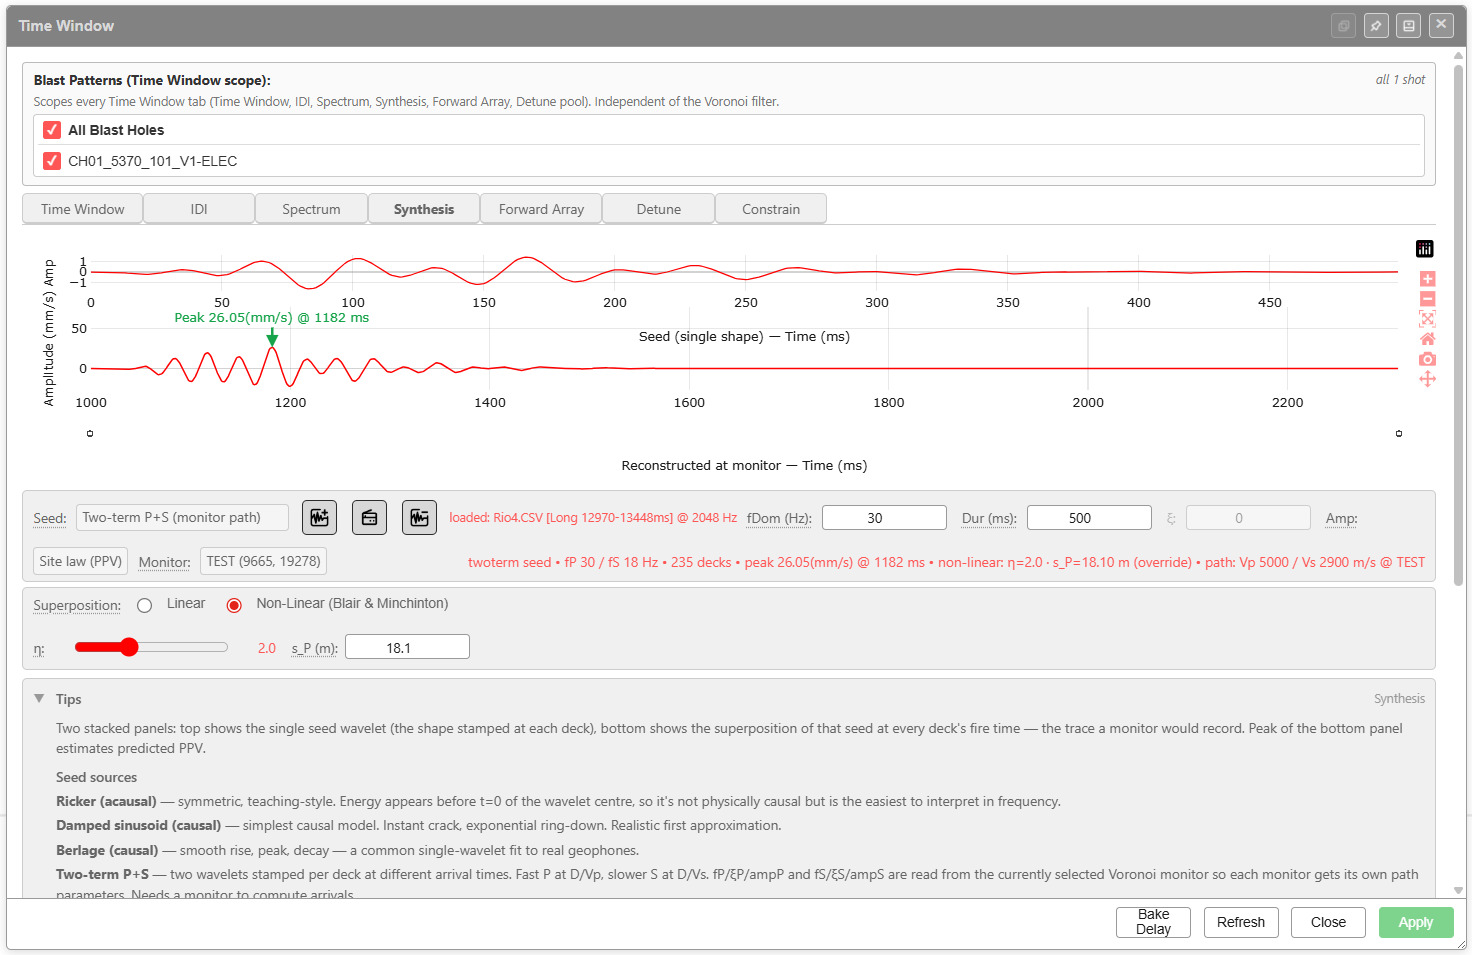Click the fit-to-extent chart icon
This screenshot has height=955, width=1472.
tap(1427, 319)
